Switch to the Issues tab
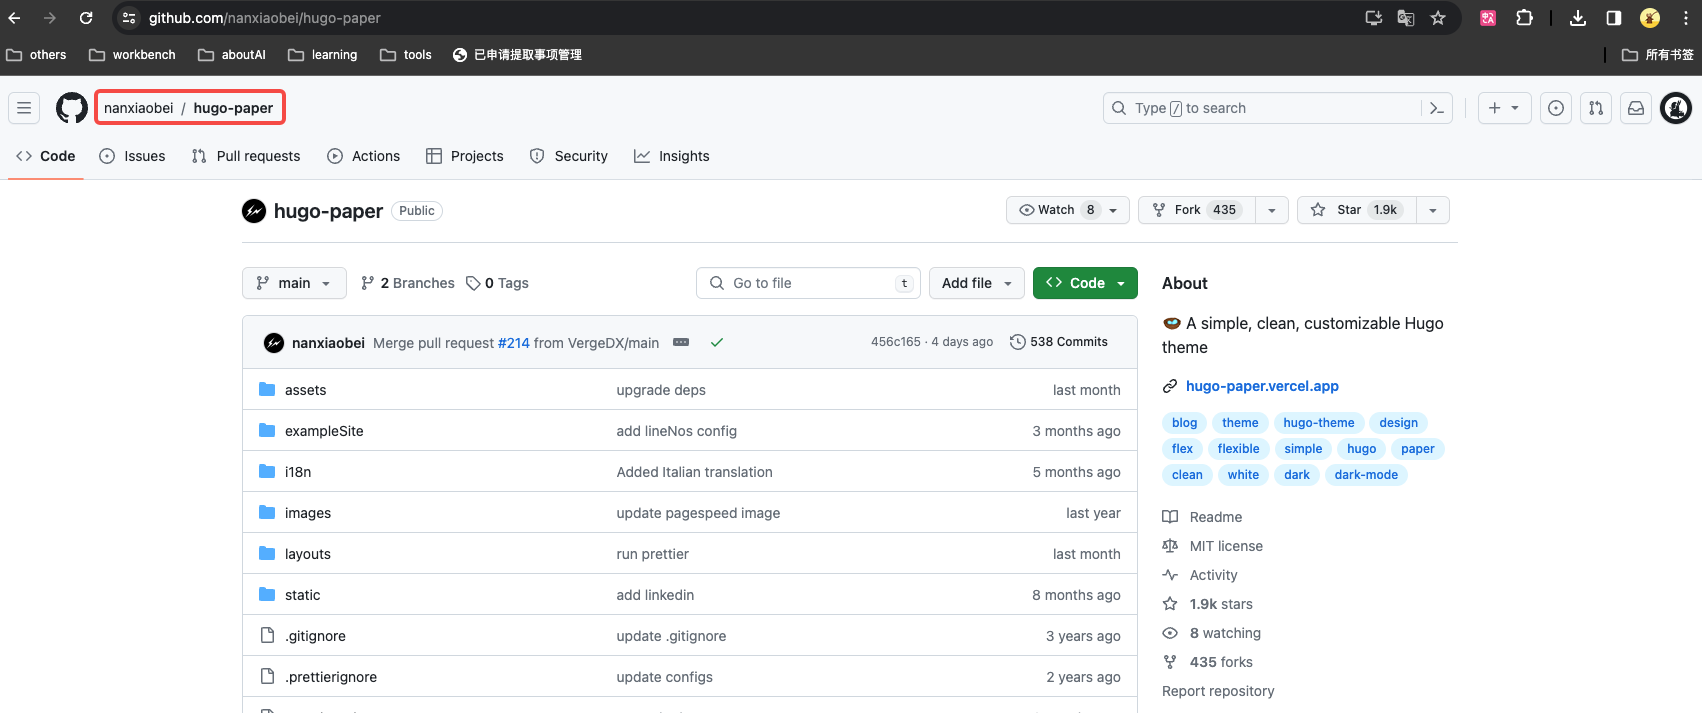The image size is (1702, 713). 132,156
